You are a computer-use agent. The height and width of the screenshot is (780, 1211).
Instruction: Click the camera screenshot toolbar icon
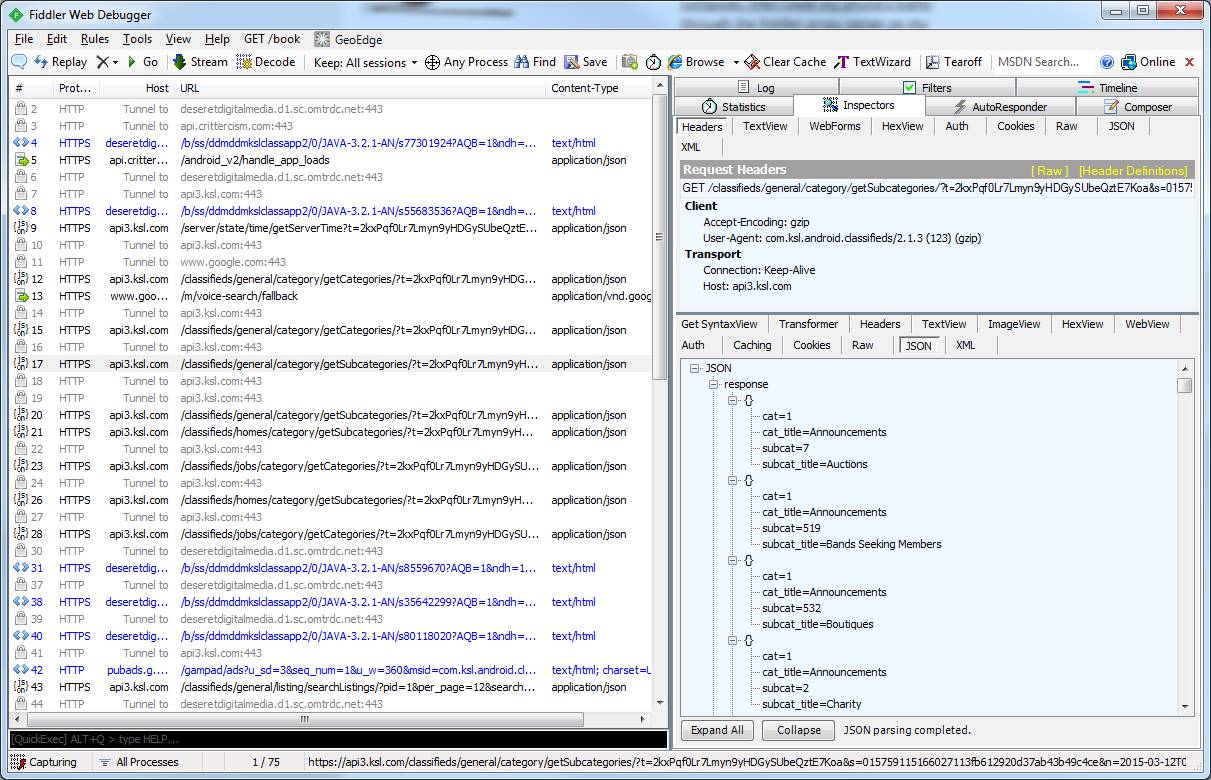click(629, 62)
